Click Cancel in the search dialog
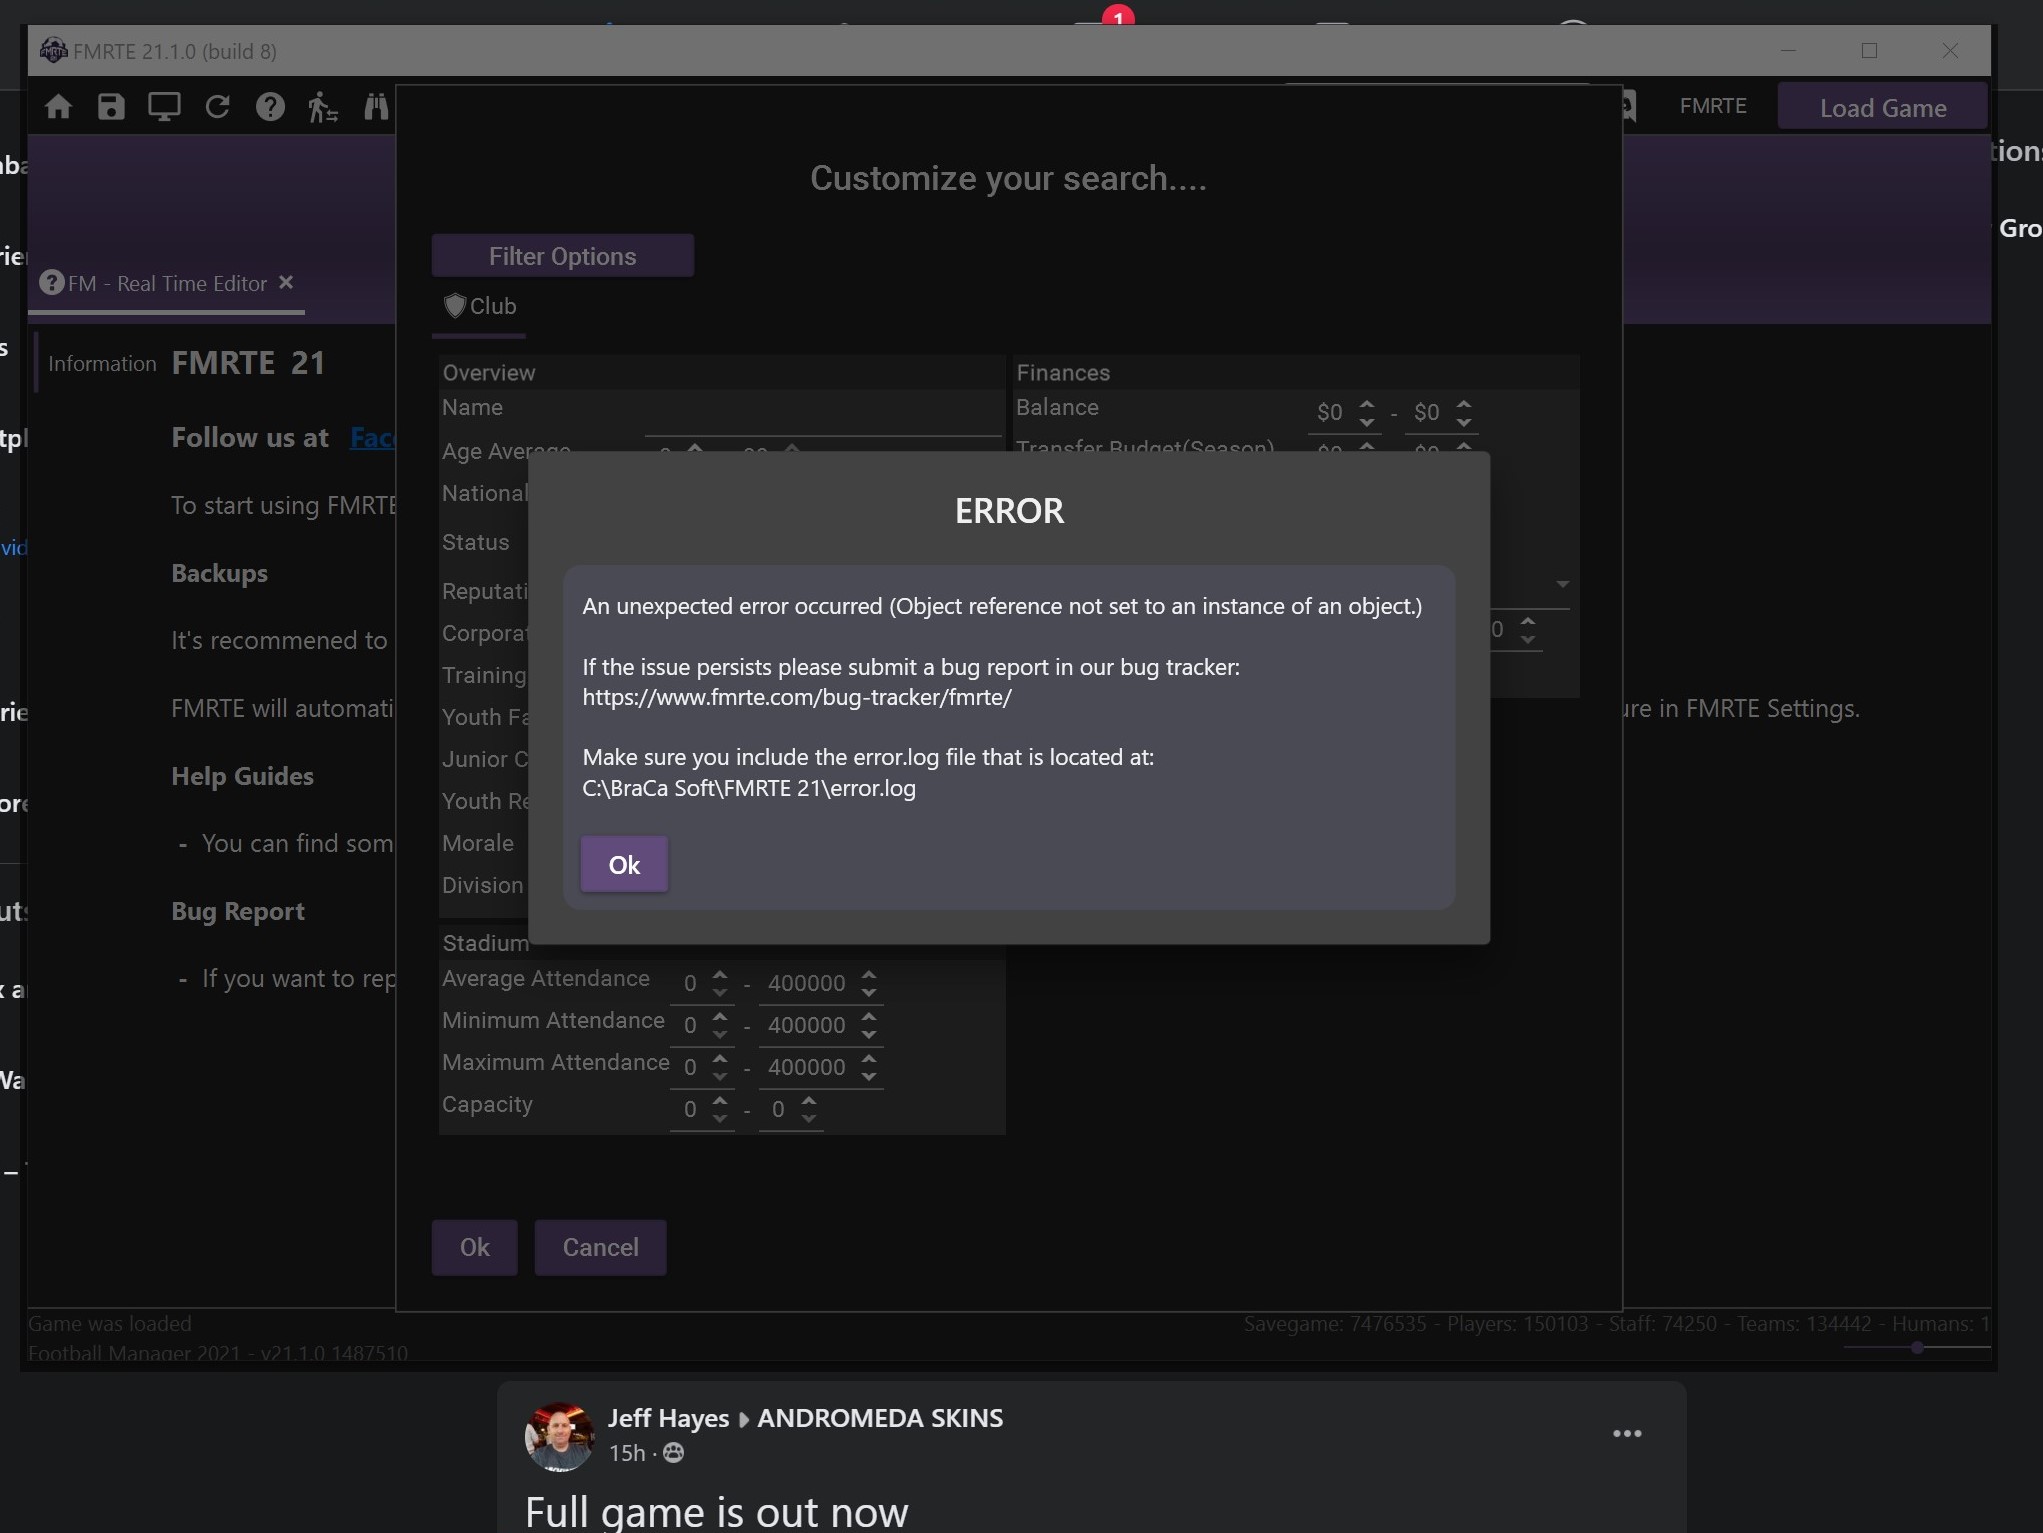 [x=600, y=1247]
